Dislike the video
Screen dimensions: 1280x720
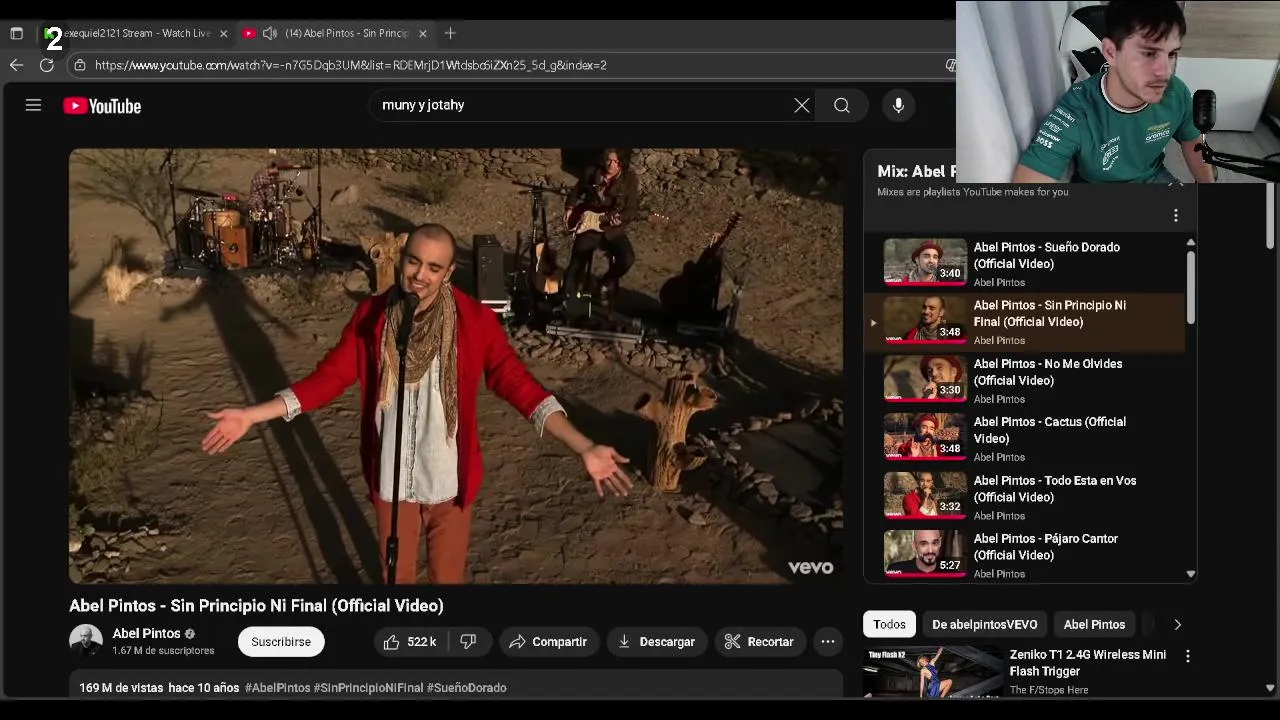(x=468, y=642)
